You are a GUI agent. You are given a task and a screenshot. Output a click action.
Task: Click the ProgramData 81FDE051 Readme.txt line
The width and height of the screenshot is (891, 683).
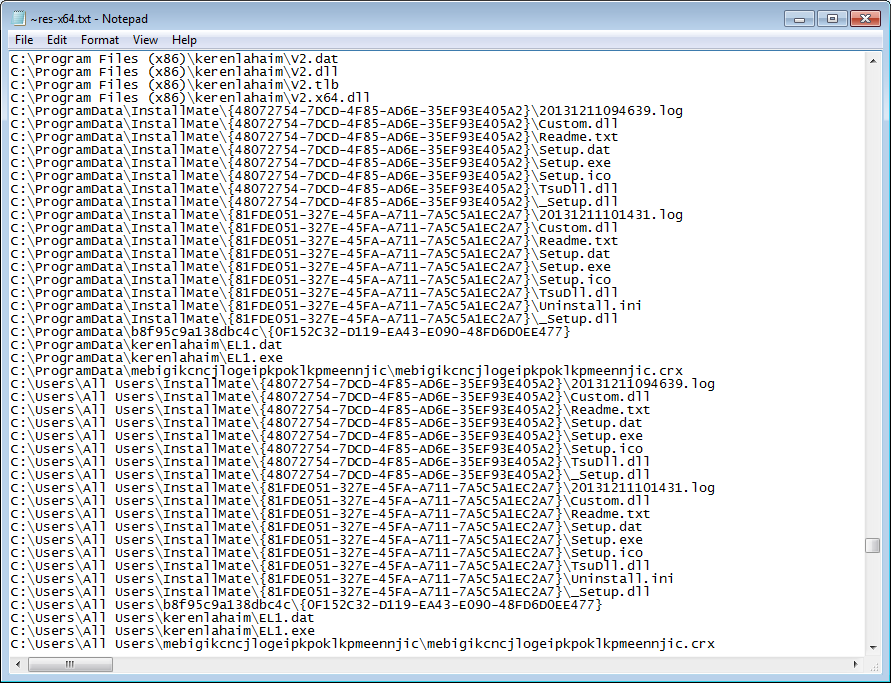314,241
